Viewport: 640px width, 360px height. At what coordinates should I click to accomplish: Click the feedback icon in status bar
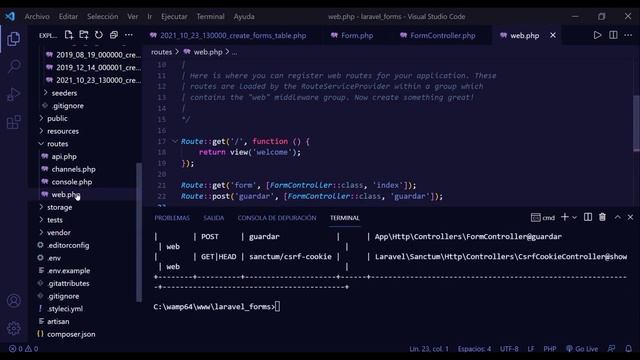(x=611, y=349)
